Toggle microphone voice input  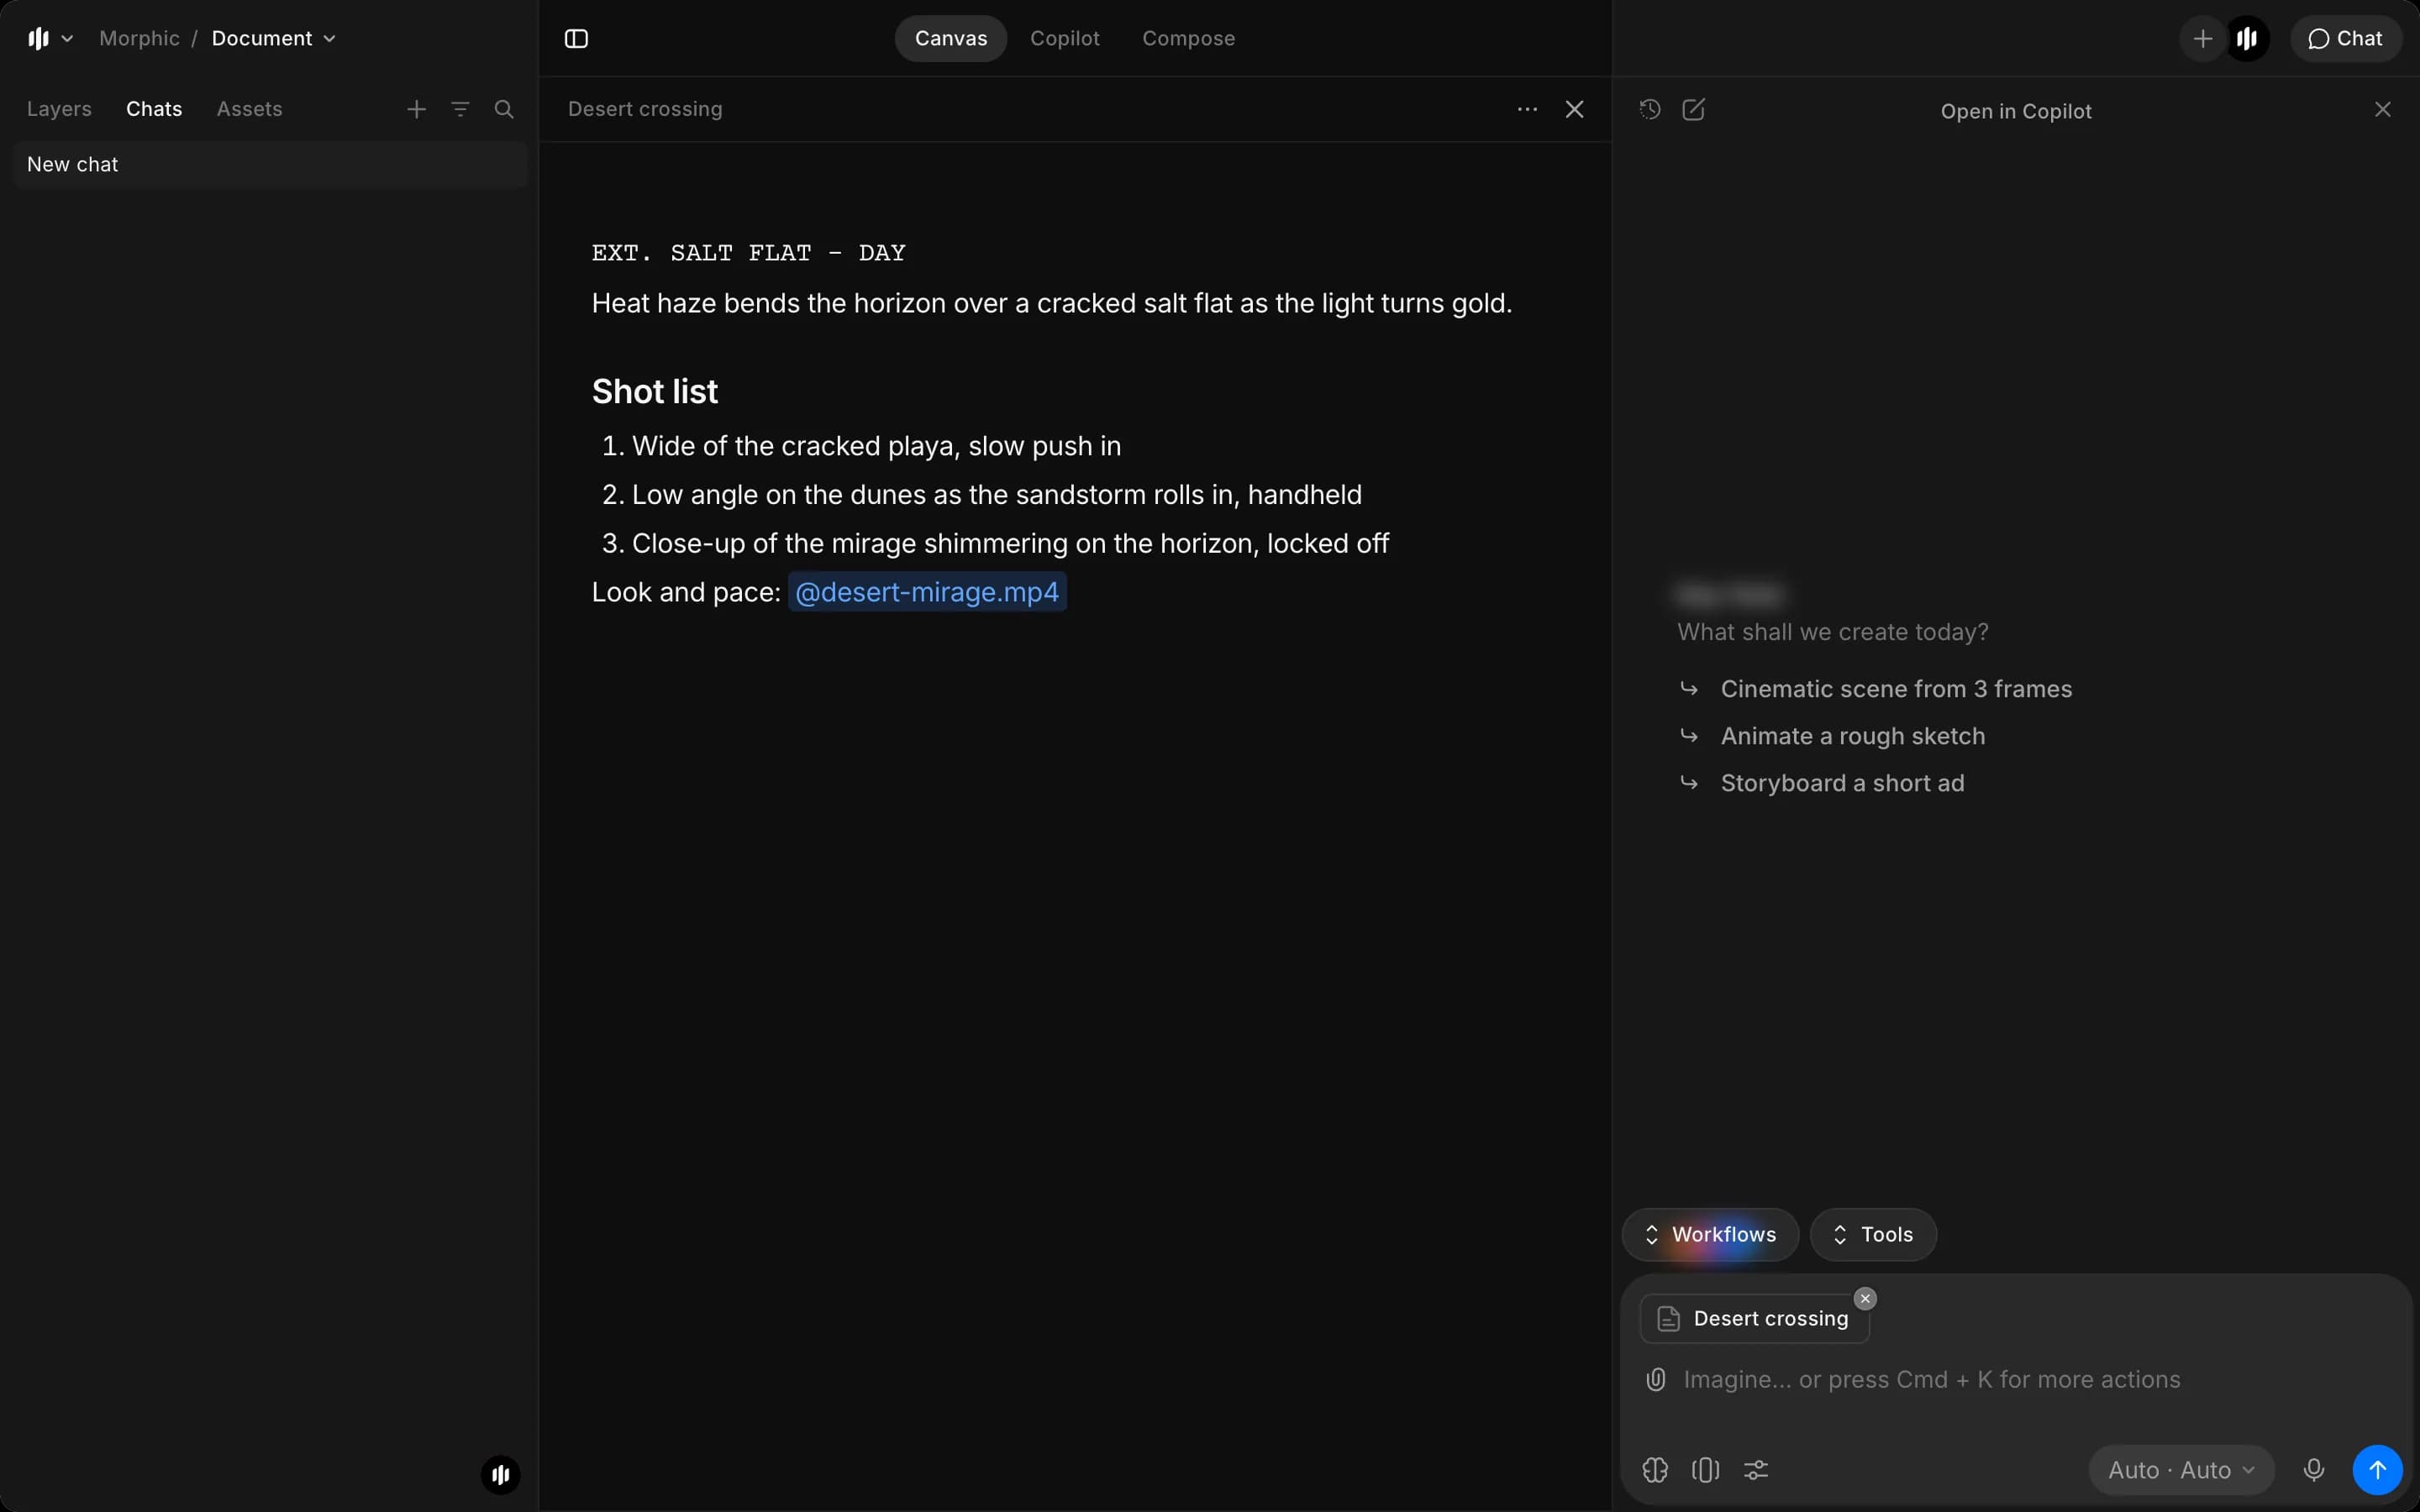(2313, 1470)
